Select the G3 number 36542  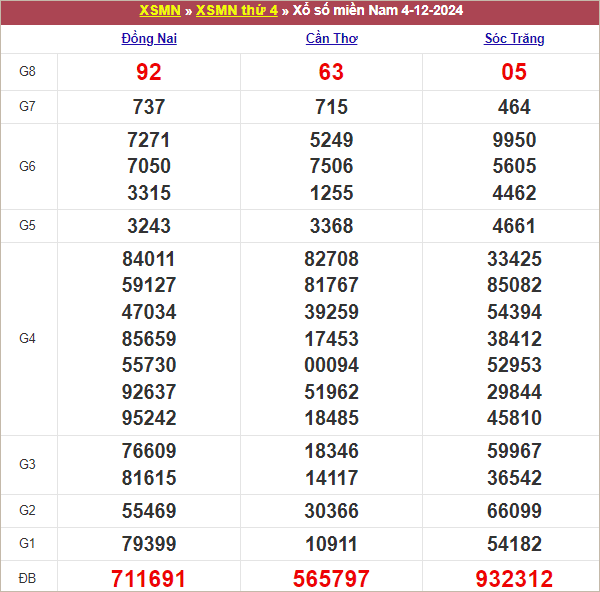tap(514, 478)
